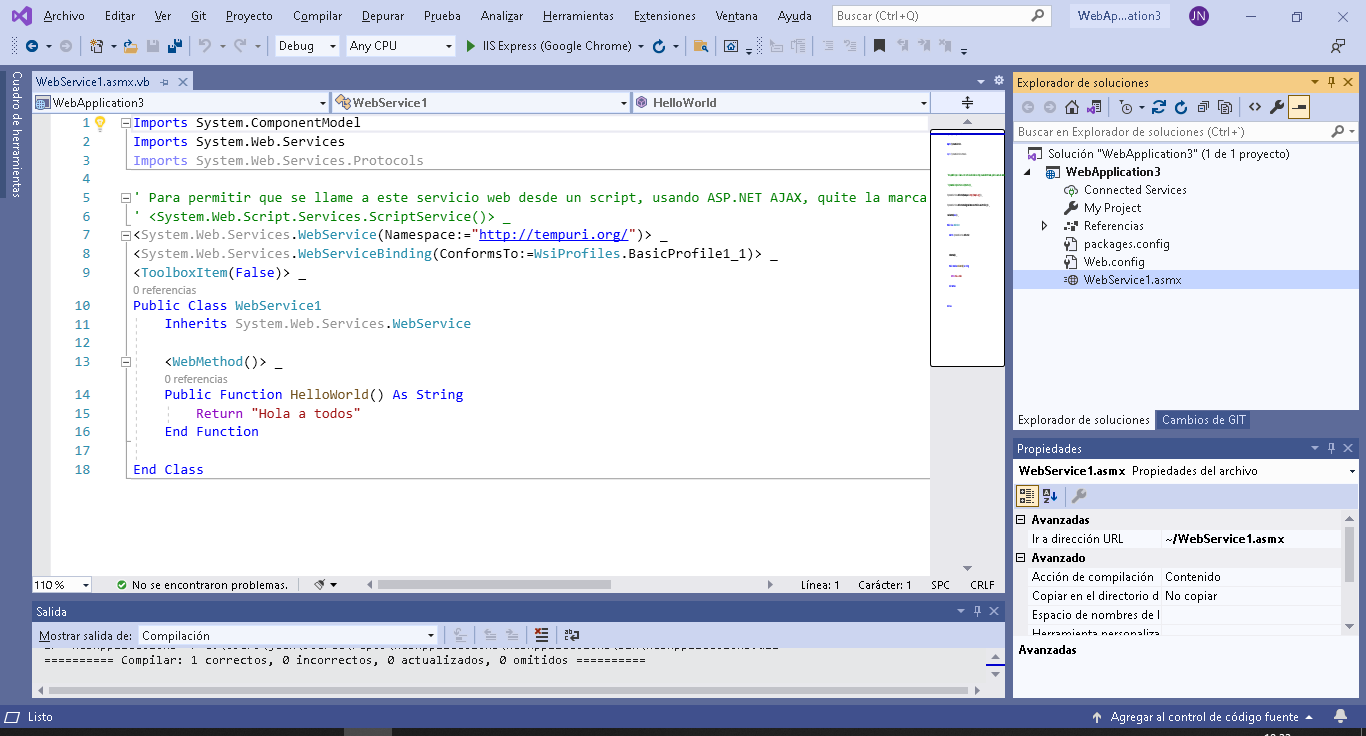Screen dimensions: 1366x736
Task: Click the notifications bell in the status bar
Action: click(1340, 717)
